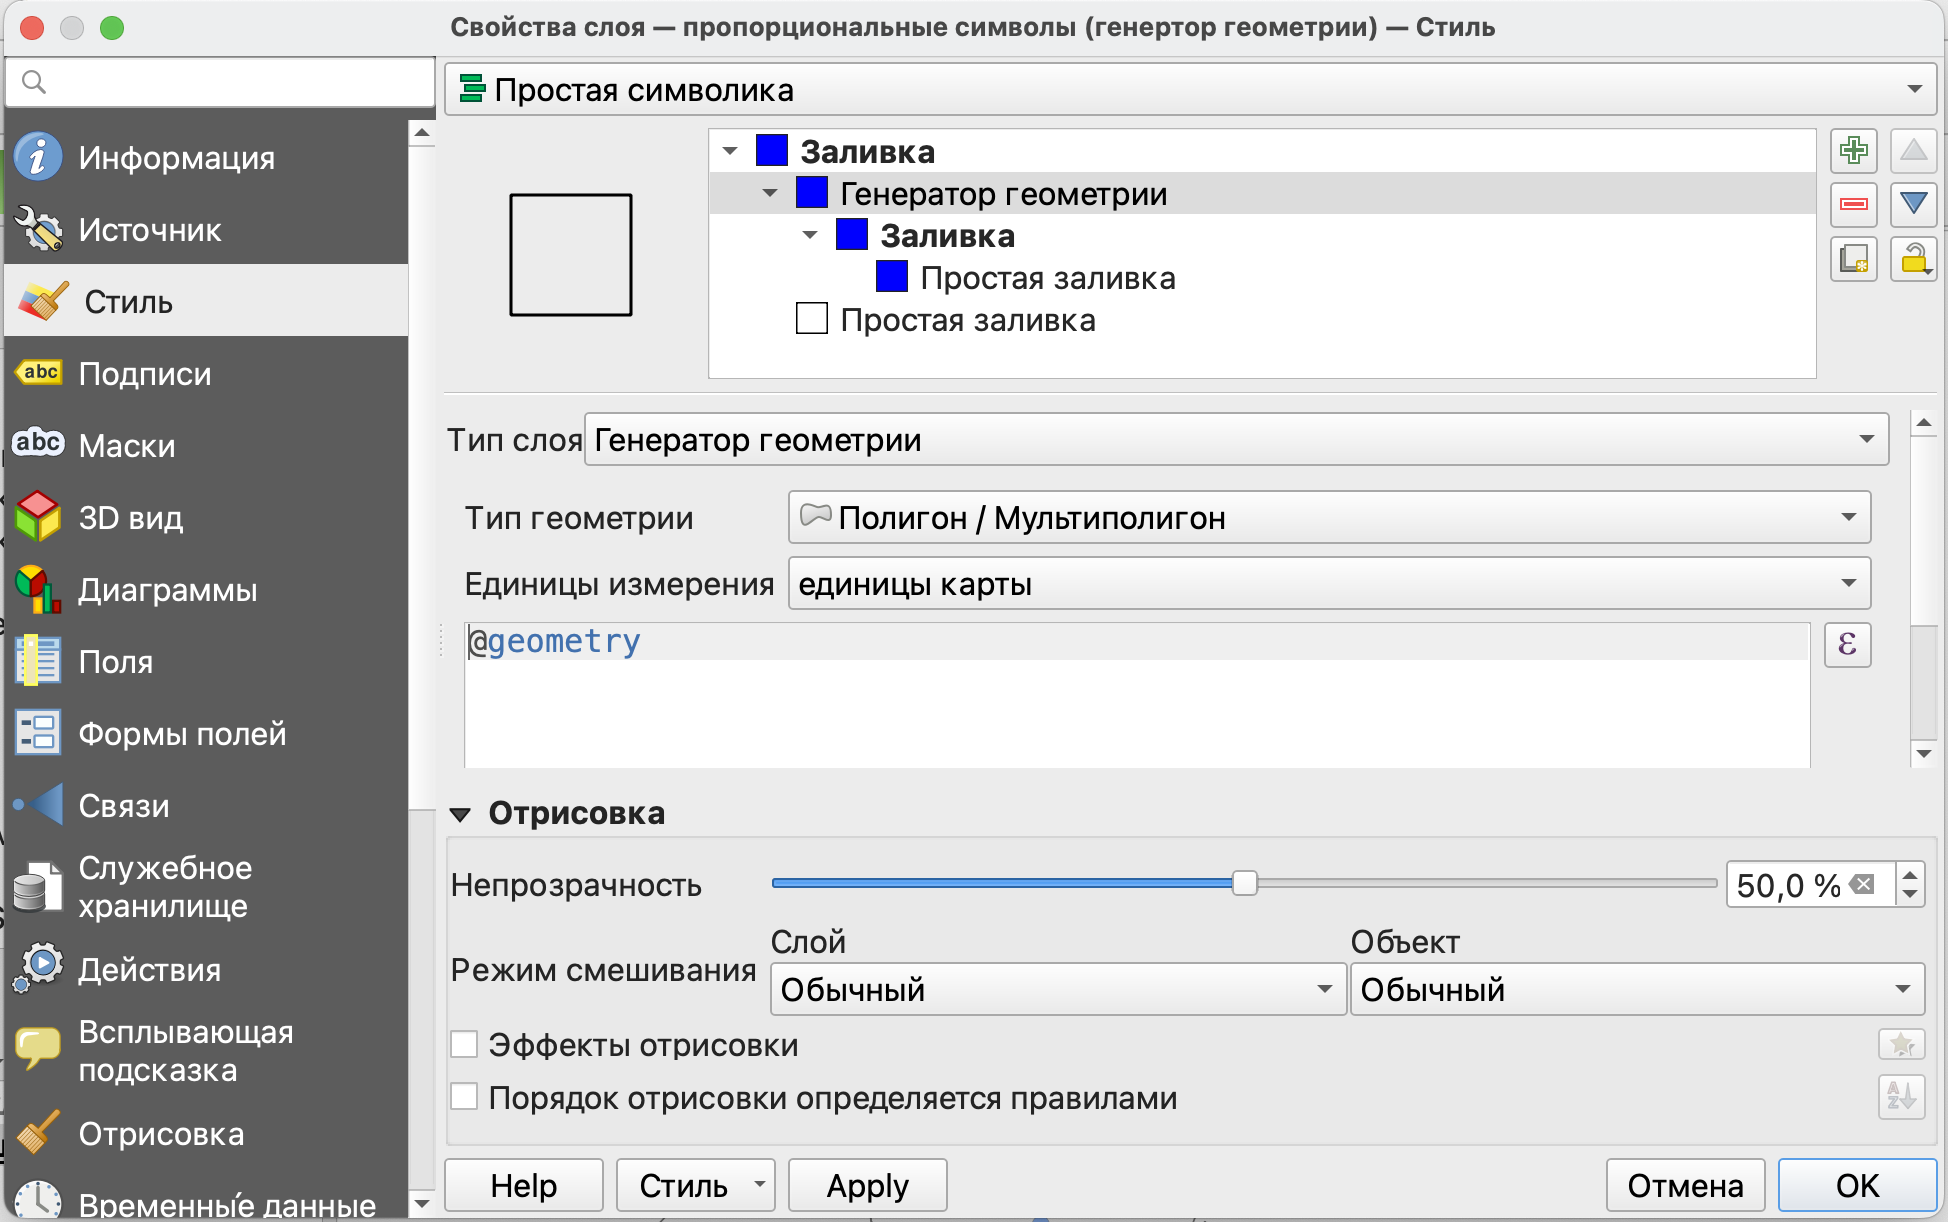The width and height of the screenshot is (1948, 1222).
Task: Click the green add symbol layer icon
Action: coord(1853,151)
